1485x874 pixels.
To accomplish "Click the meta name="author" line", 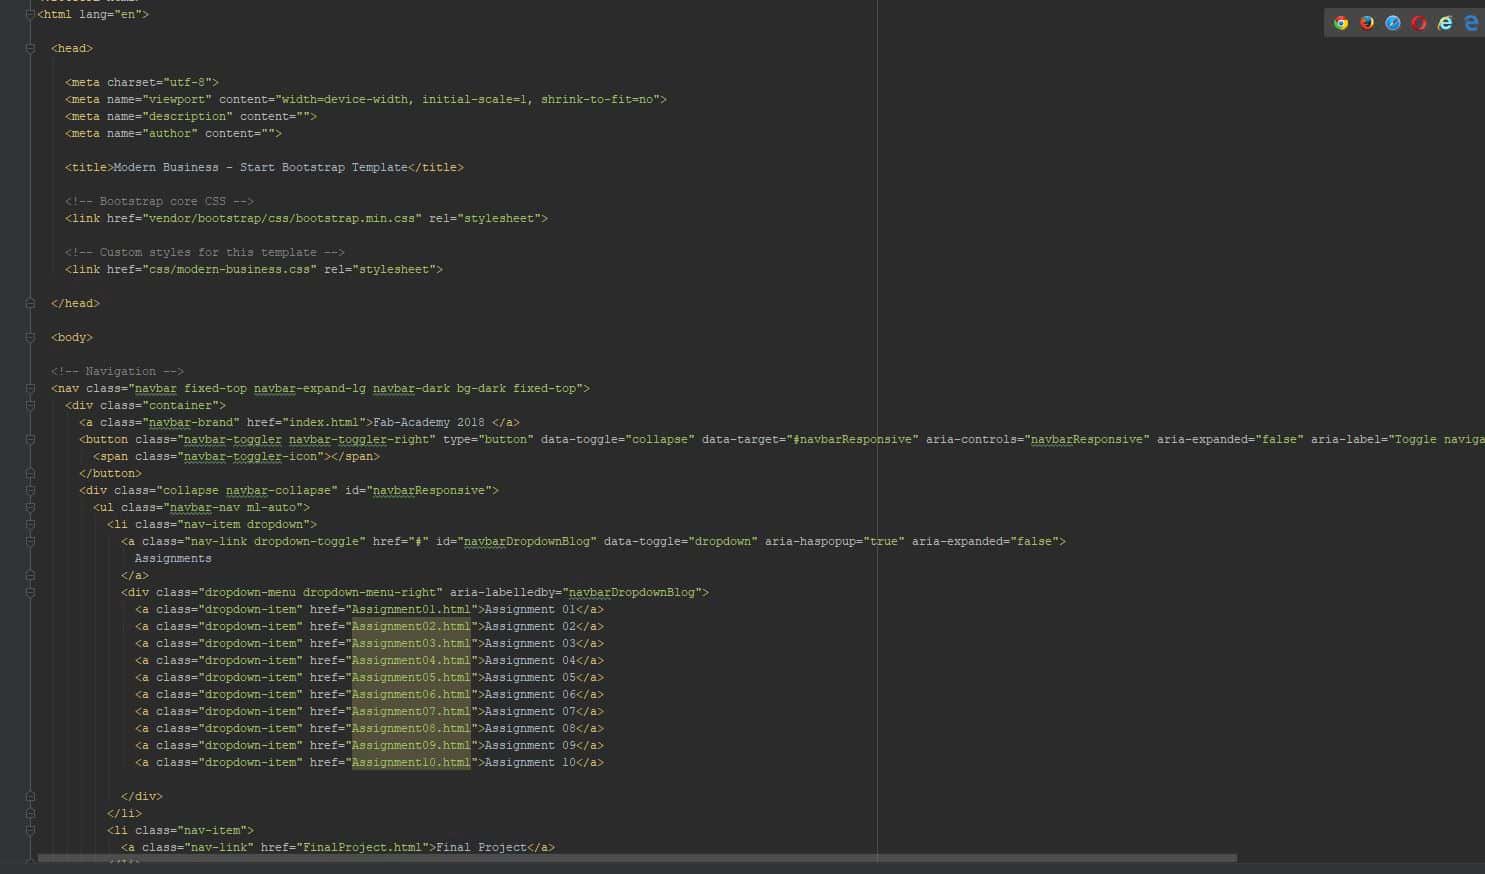I will point(173,133).
